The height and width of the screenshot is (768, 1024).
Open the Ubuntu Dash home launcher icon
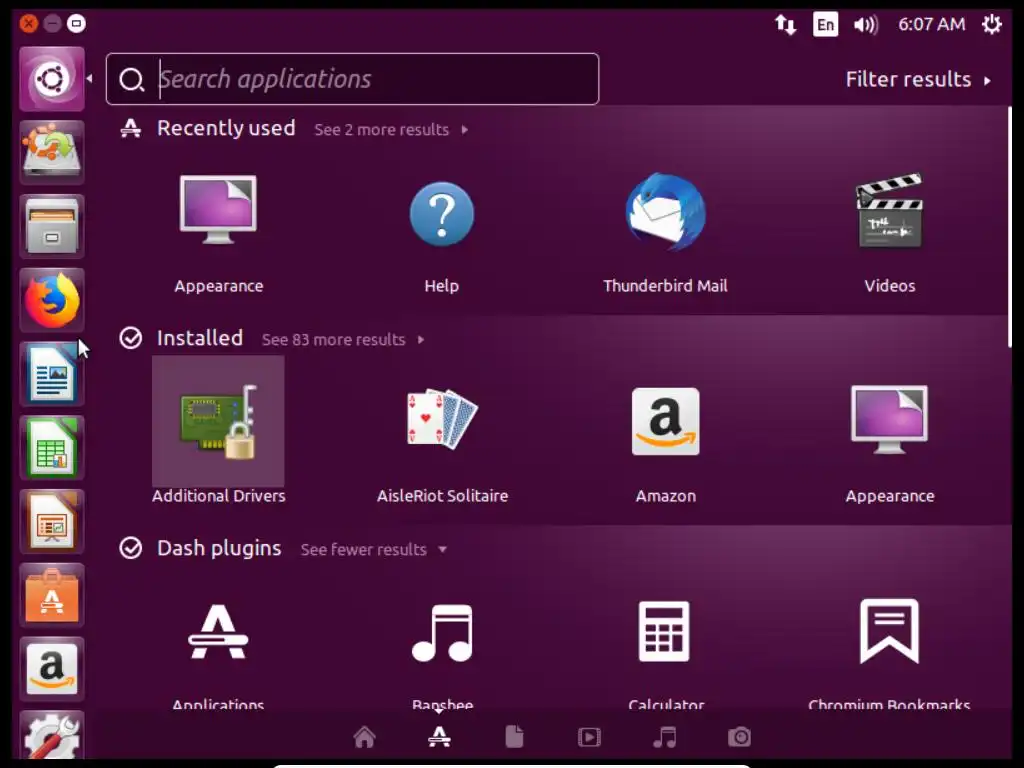52,79
